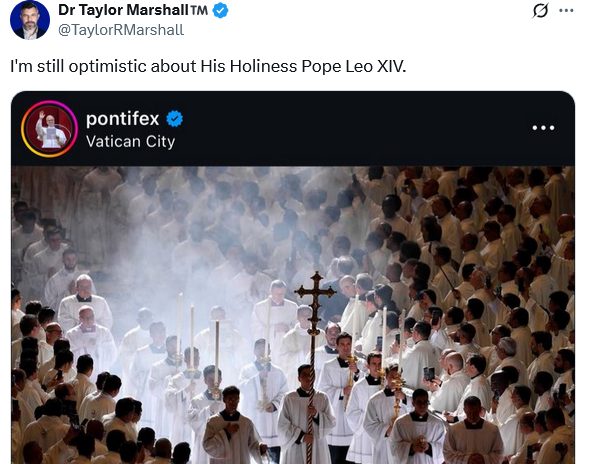Click the Grok slashed-circle icon
Screen dimensions: 592x464
[540, 11]
